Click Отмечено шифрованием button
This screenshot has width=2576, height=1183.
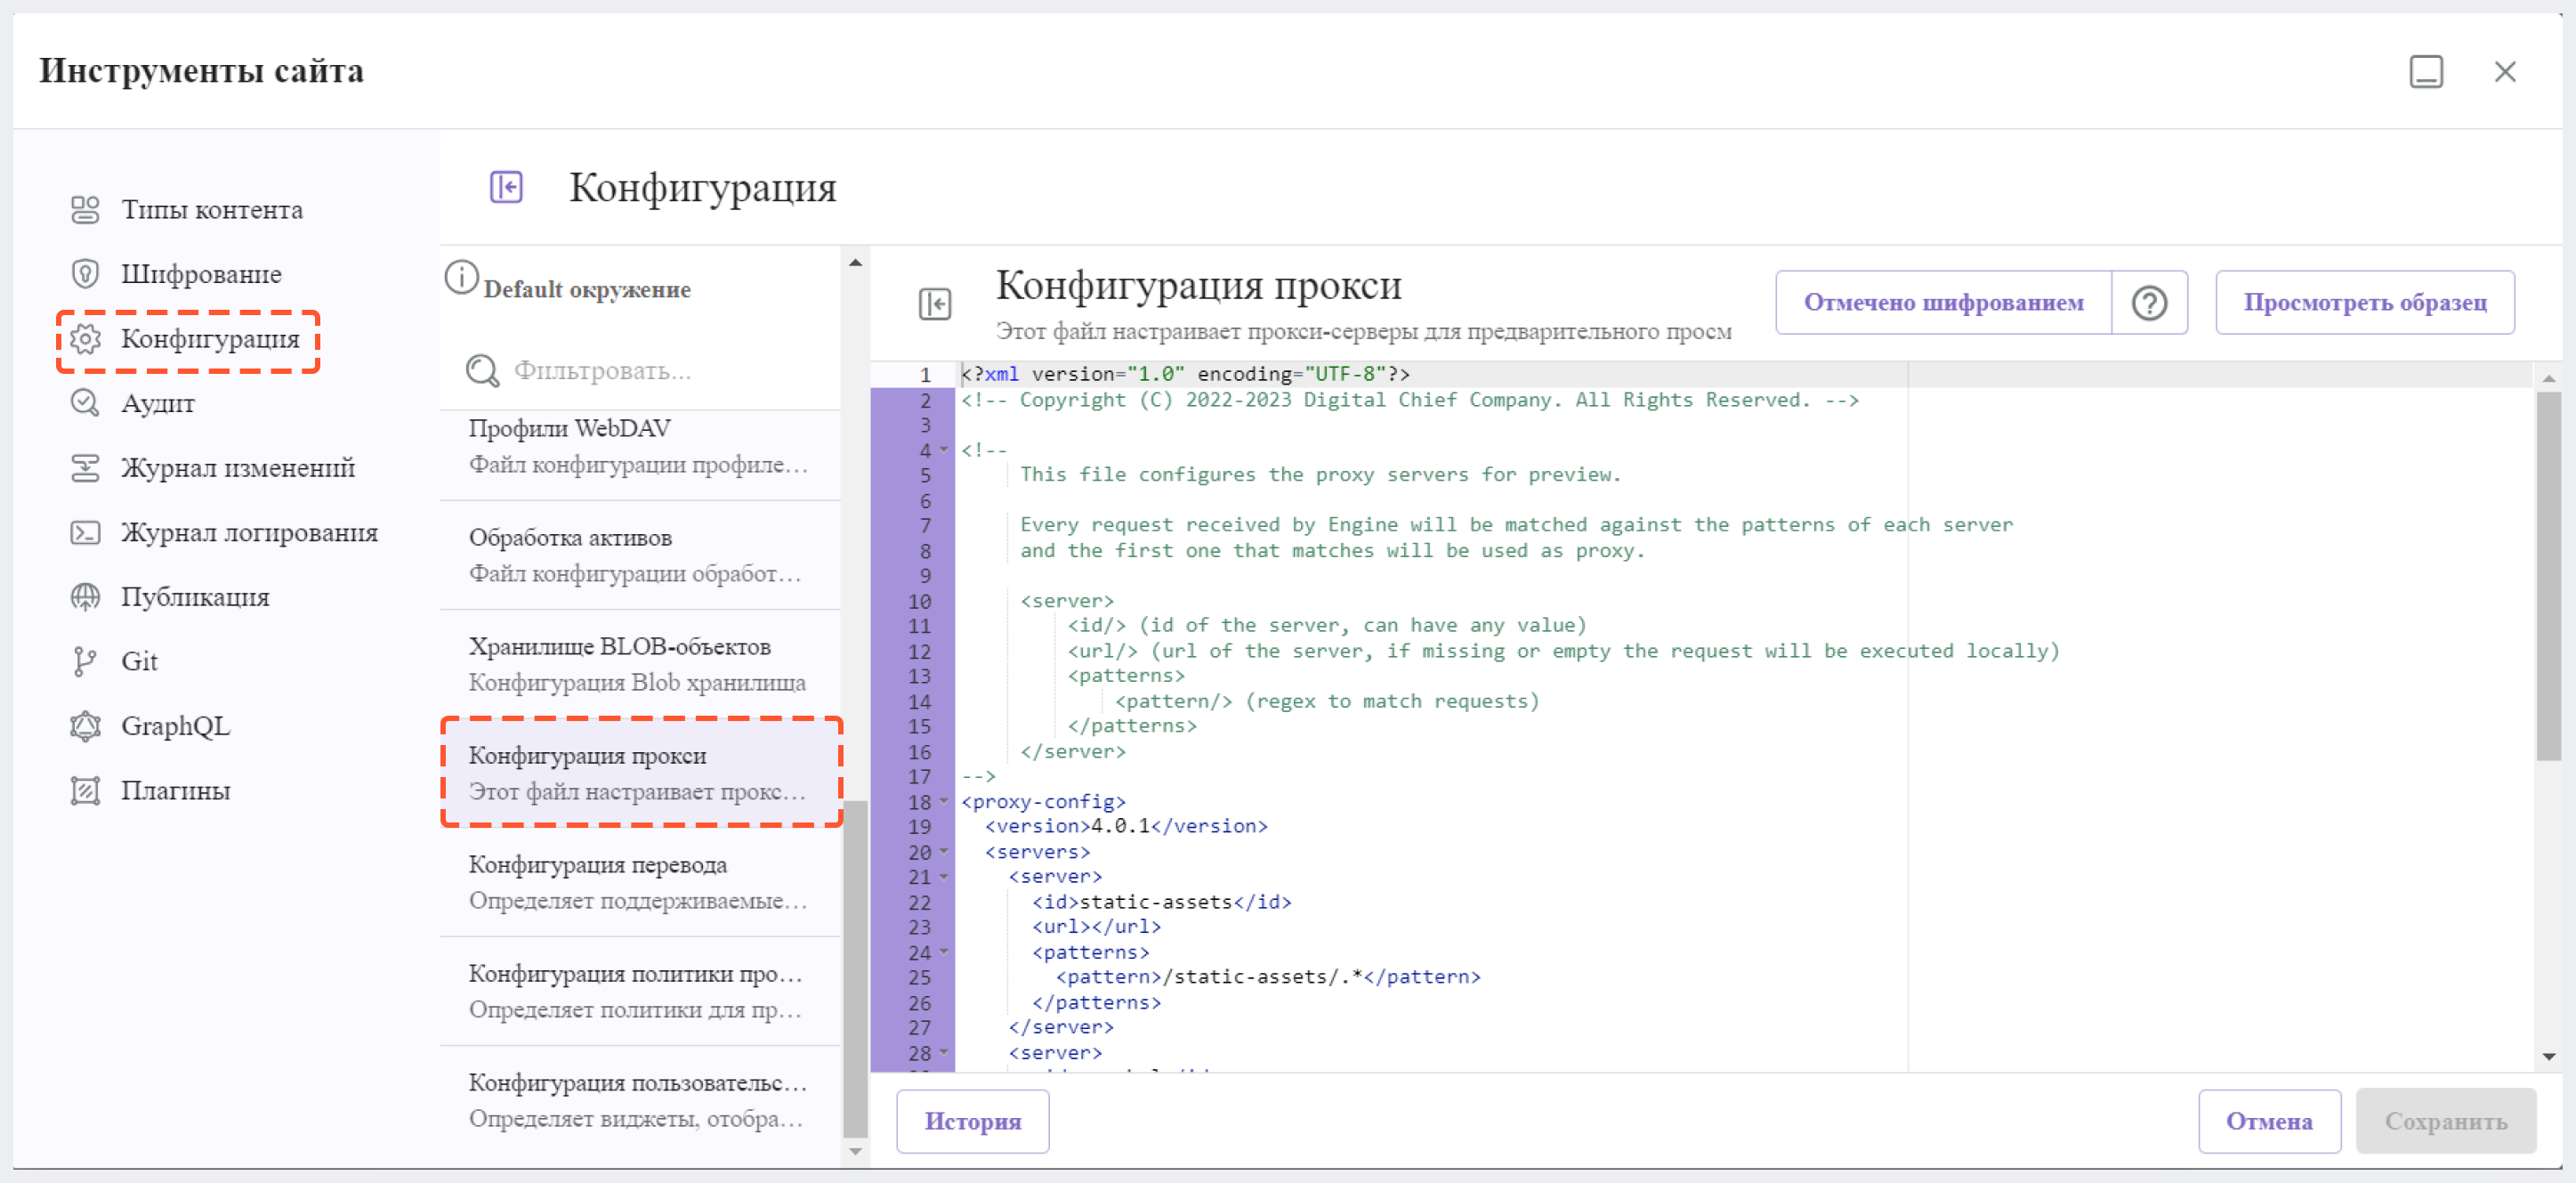1943,303
